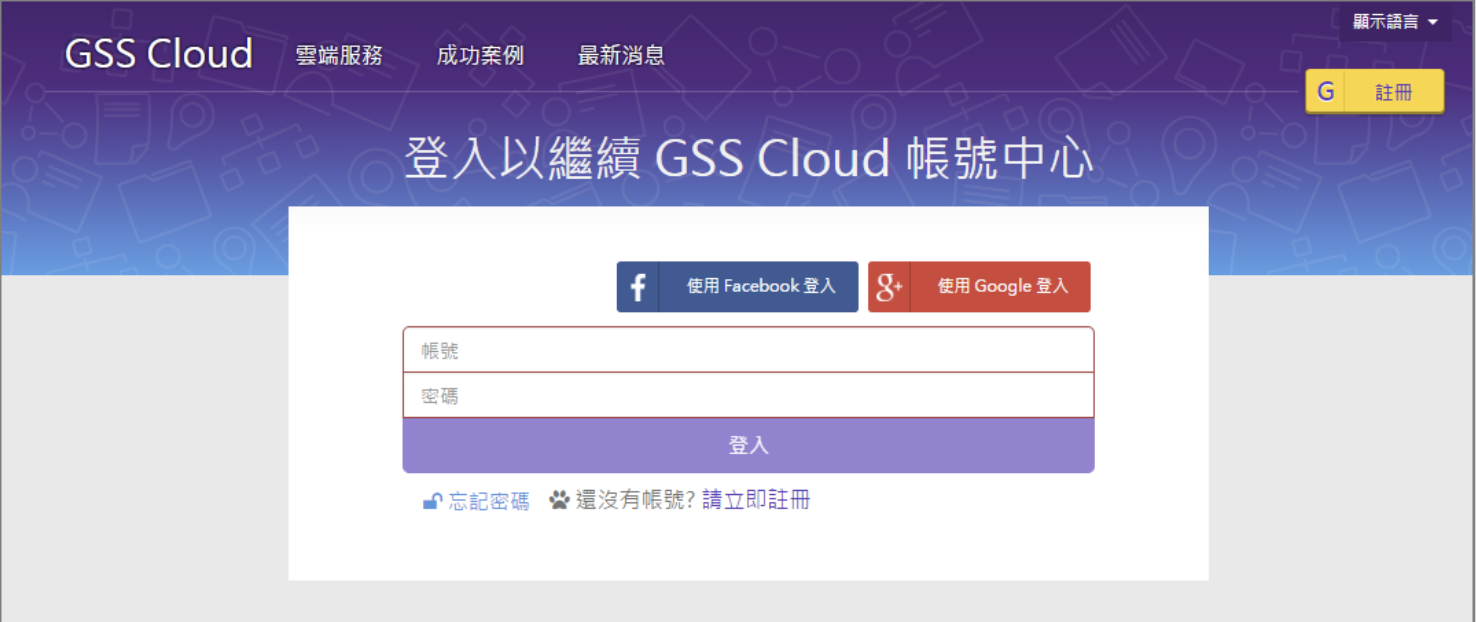Click the unlock icon beside 忘記密碼
Screen dimensions: 1476x622
pos(432,501)
